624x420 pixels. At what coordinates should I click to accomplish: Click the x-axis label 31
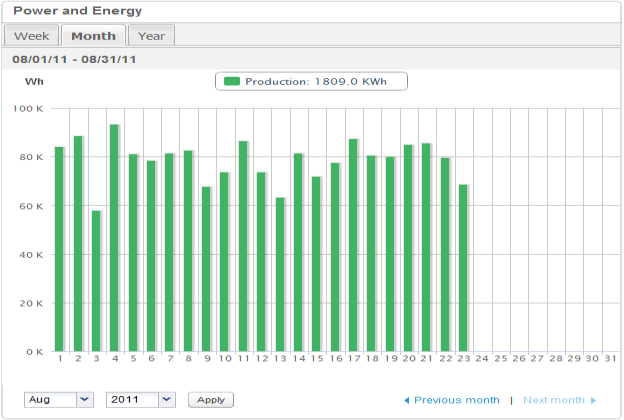pyautogui.click(x=610, y=359)
